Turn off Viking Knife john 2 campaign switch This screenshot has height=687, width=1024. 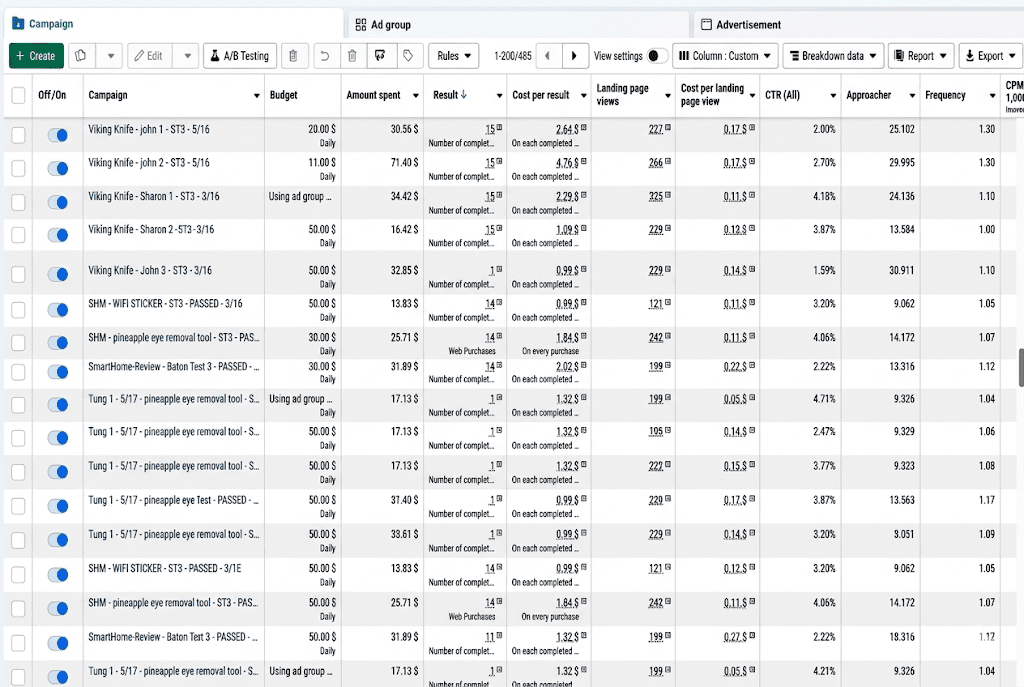[57, 168]
